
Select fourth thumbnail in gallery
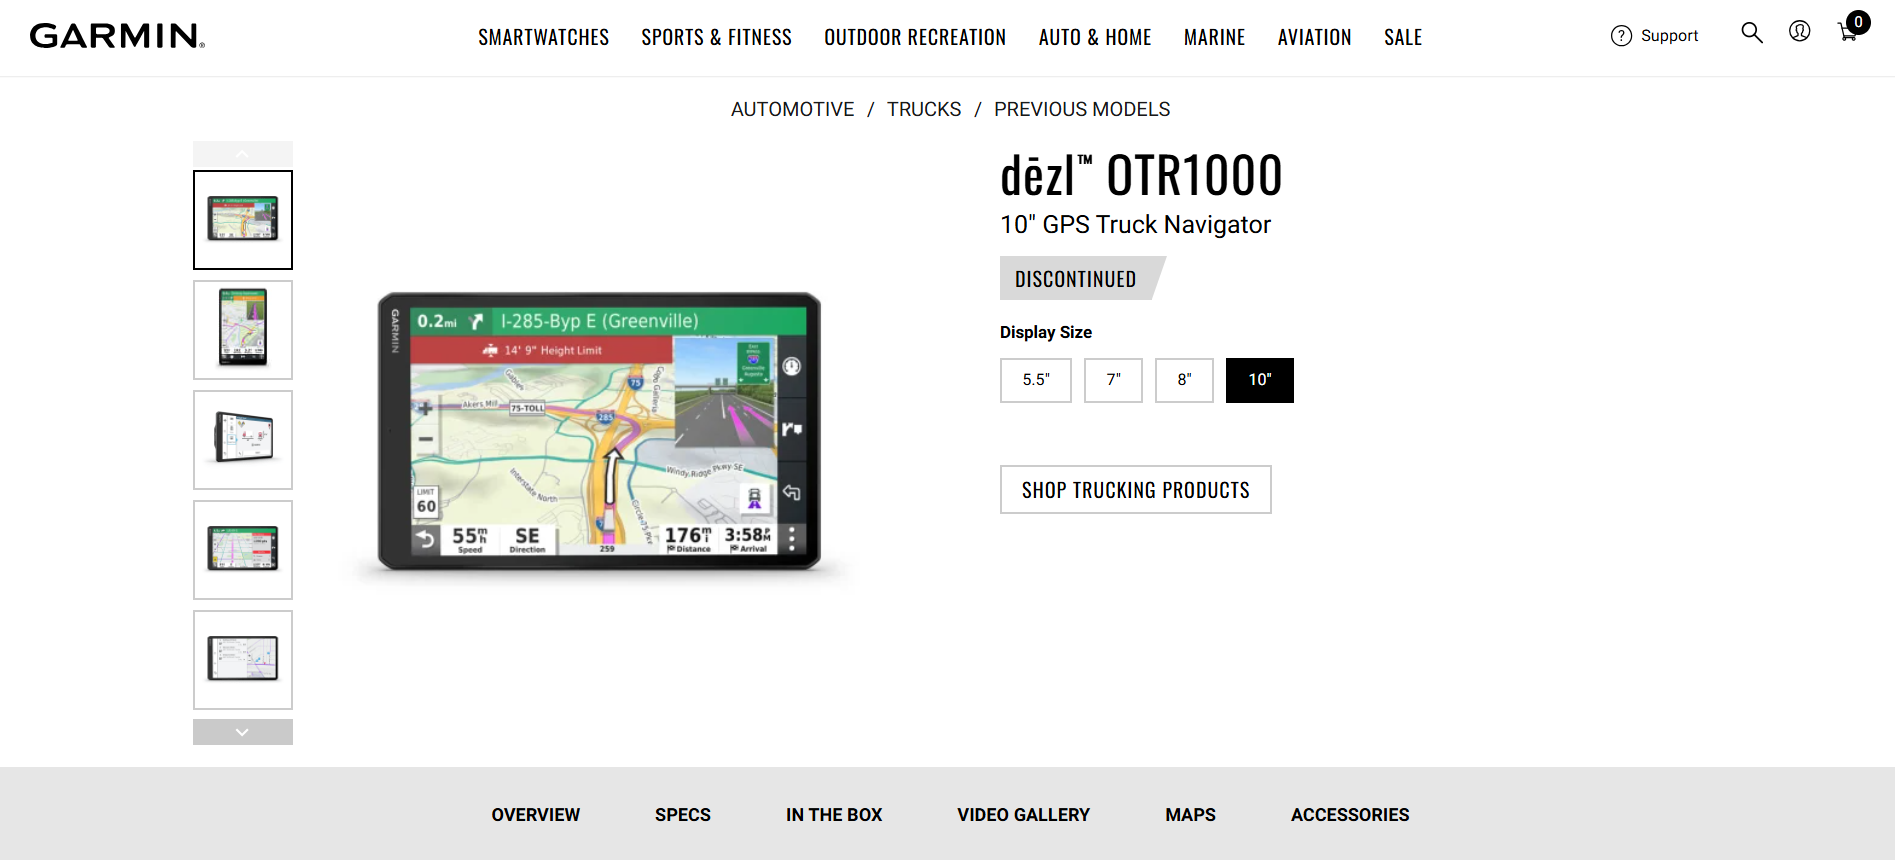243,550
